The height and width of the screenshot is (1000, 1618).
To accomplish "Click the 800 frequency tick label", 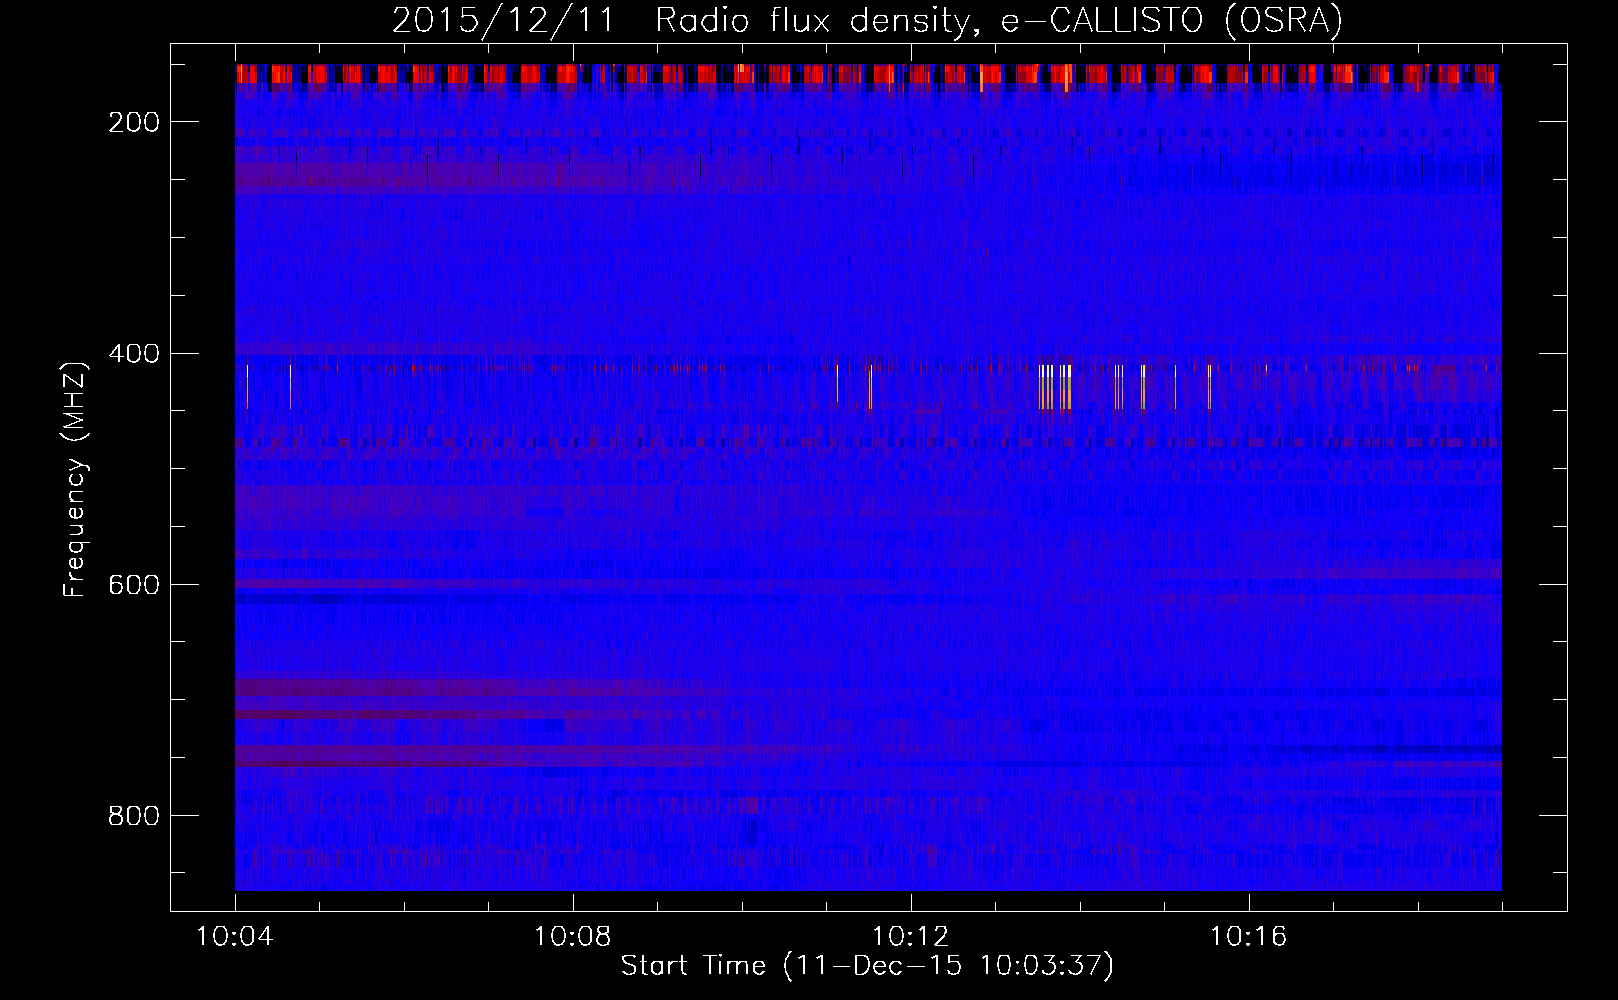I will click(x=134, y=816).
